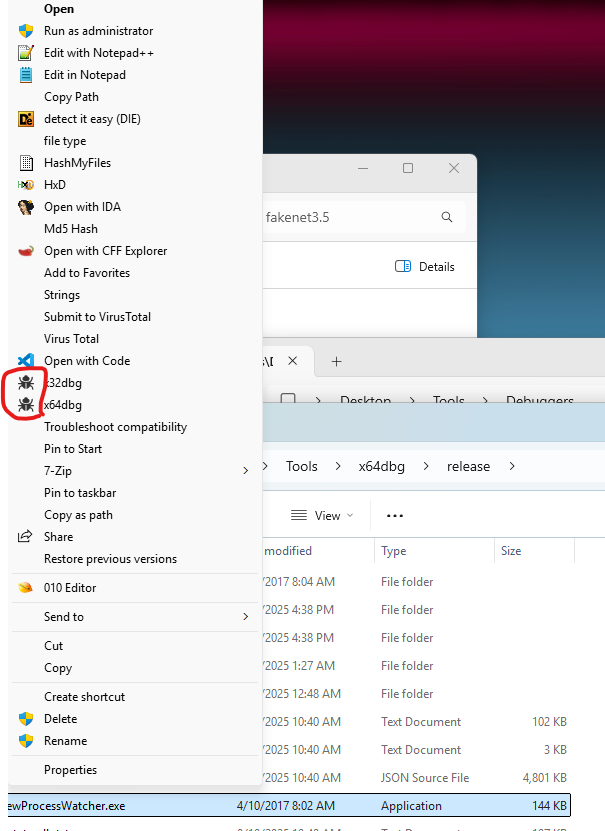Click the JSON Source File type cell
The image size is (605, 831).
click(x=424, y=777)
